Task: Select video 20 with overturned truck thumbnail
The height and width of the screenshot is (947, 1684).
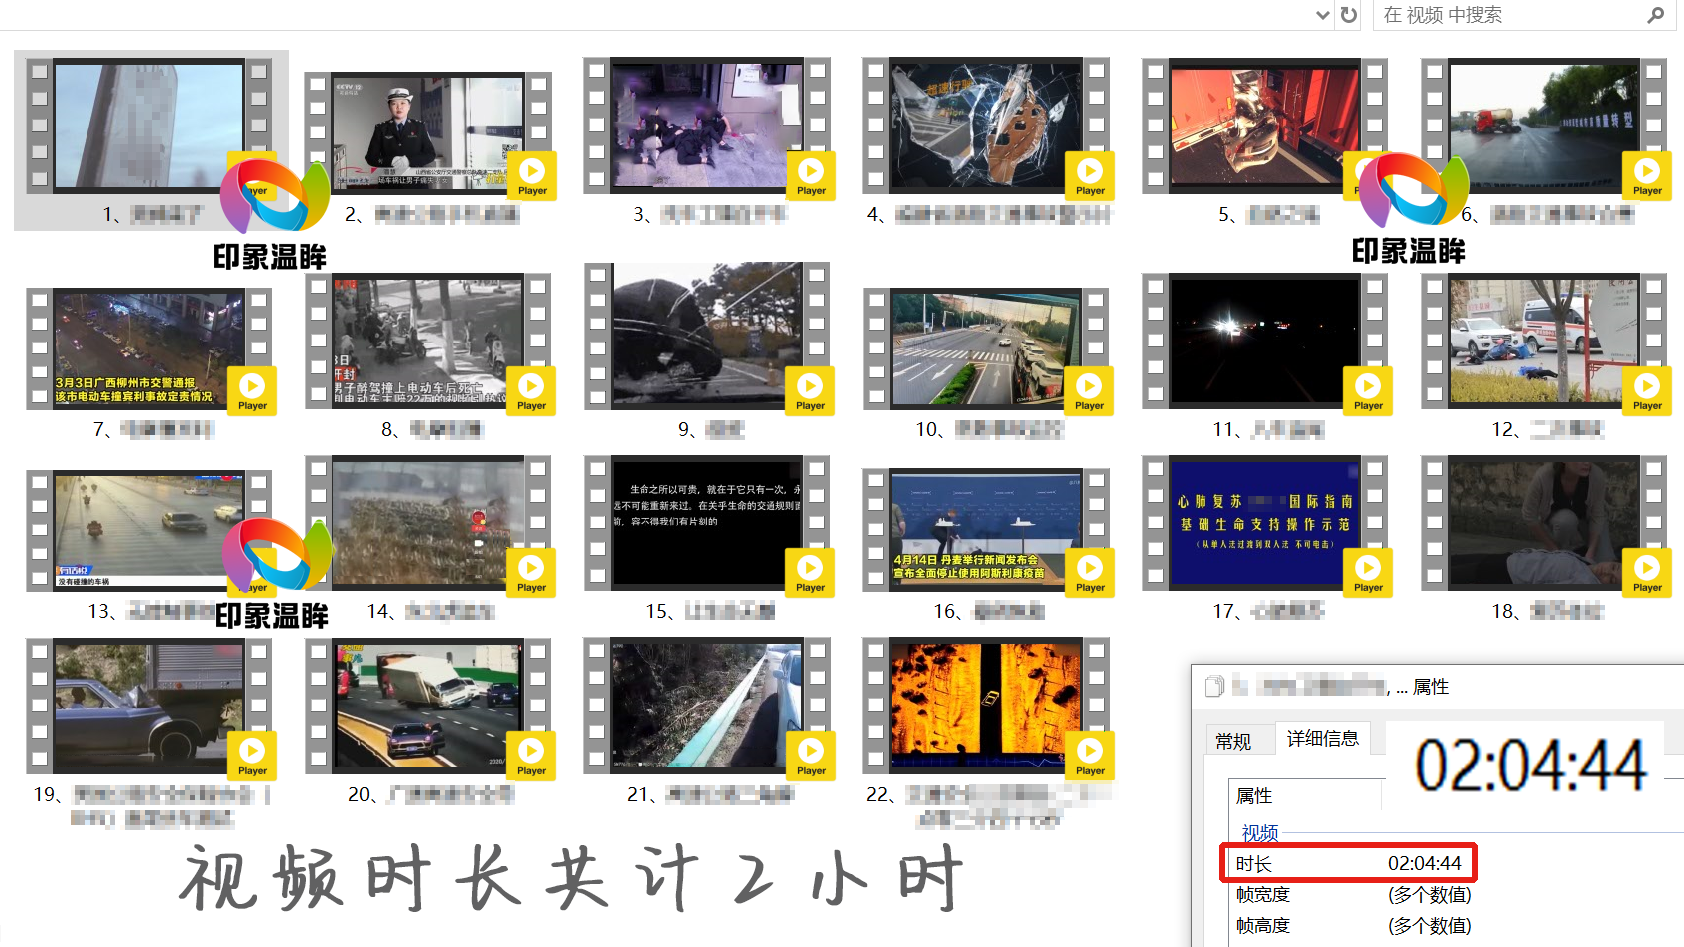Action: coord(428,706)
